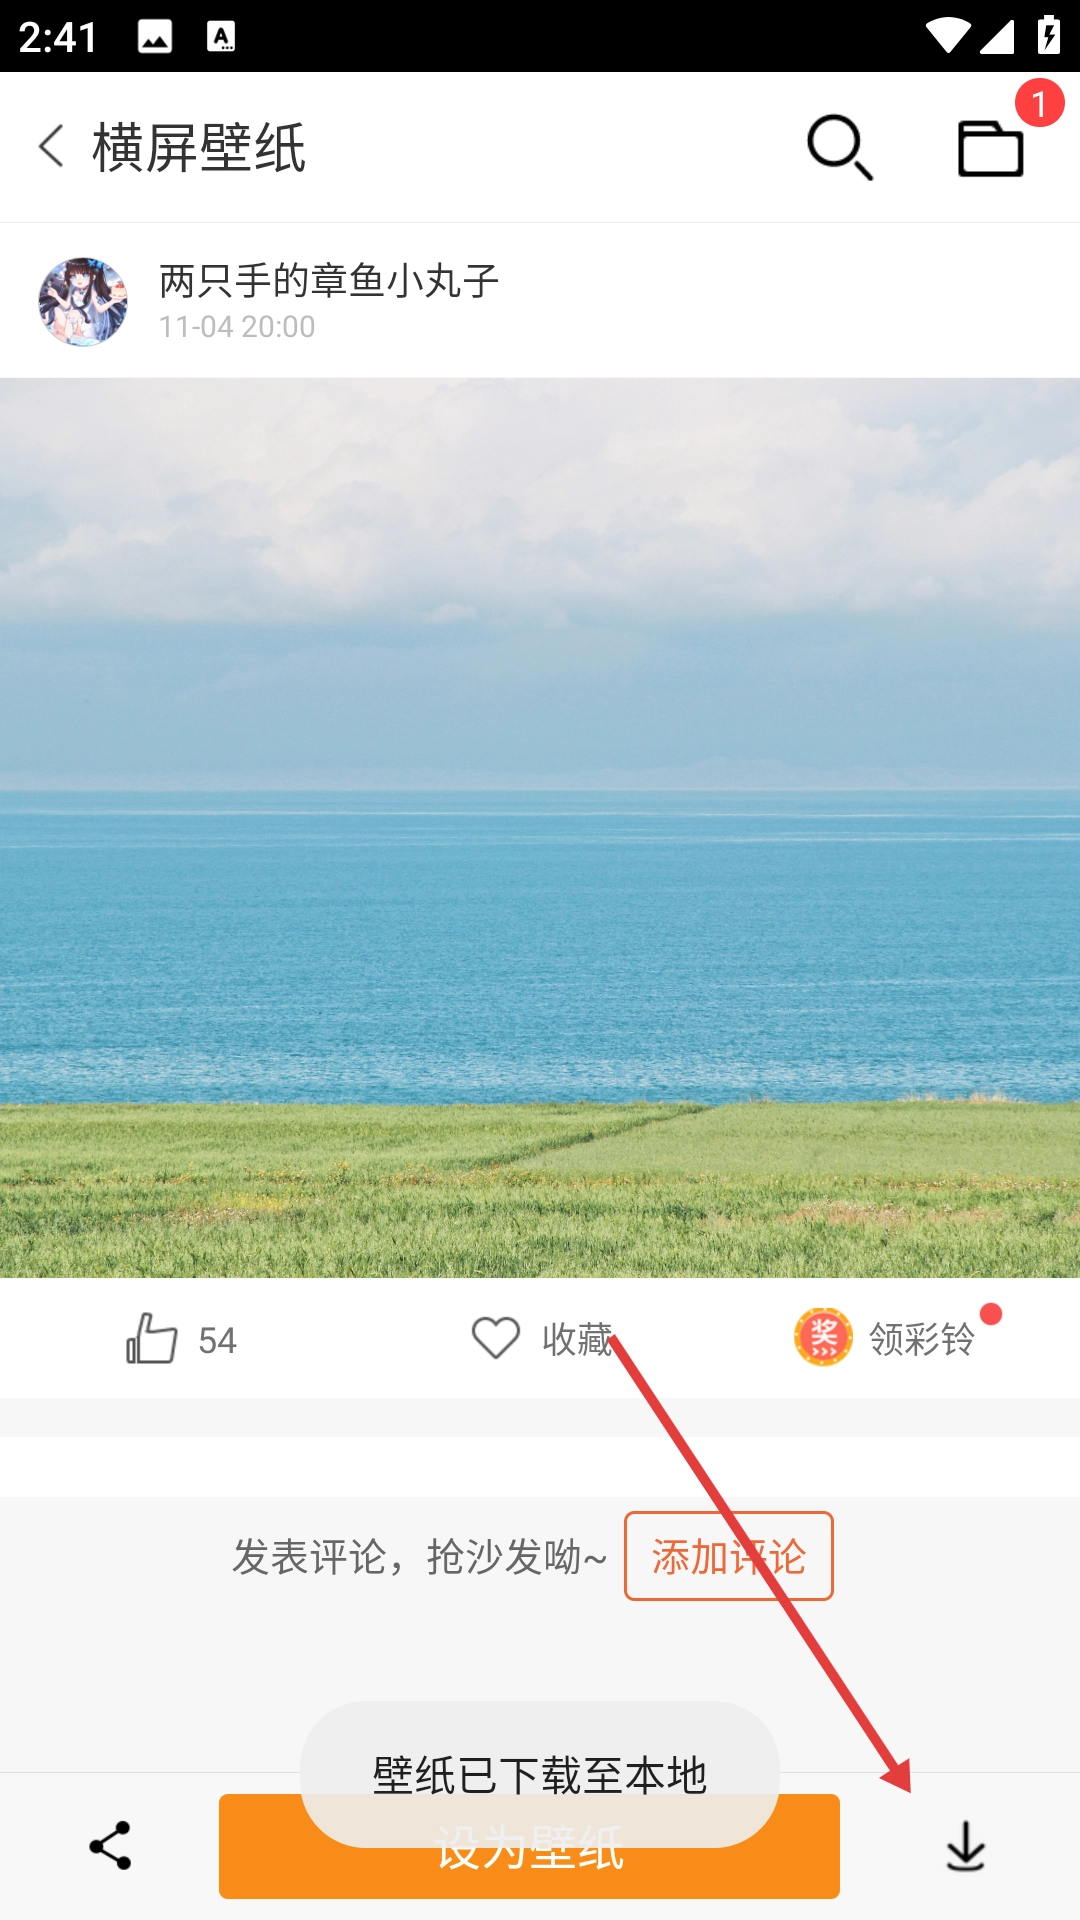Tap the 领彩铃 label text
Screen dimensions: 1080x1920
[x=921, y=1338]
